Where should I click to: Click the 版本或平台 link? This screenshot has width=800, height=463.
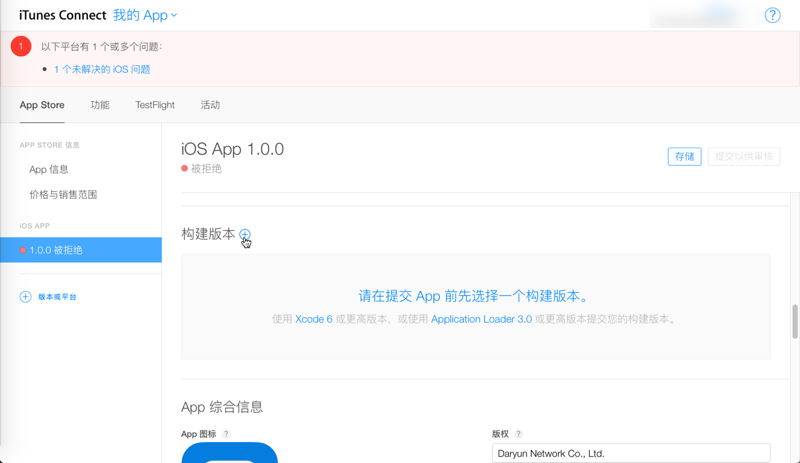click(x=57, y=297)
